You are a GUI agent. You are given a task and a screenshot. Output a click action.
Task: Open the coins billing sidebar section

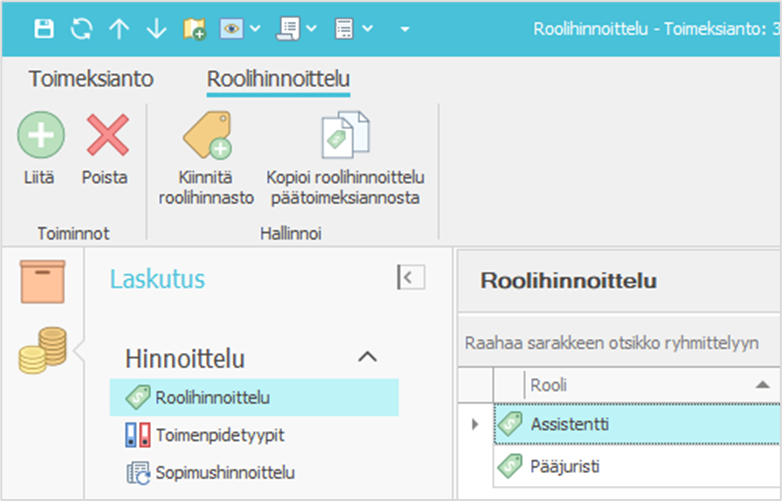[43, 349]
